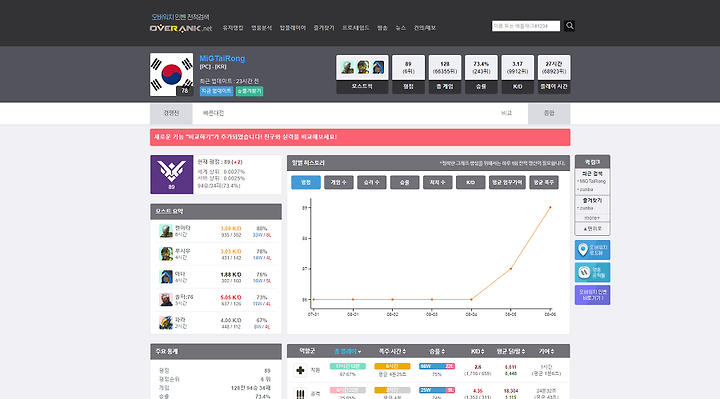Viewport: 720px width, 399px height.
Task: Open the compare tab
Action: (506, 113)
